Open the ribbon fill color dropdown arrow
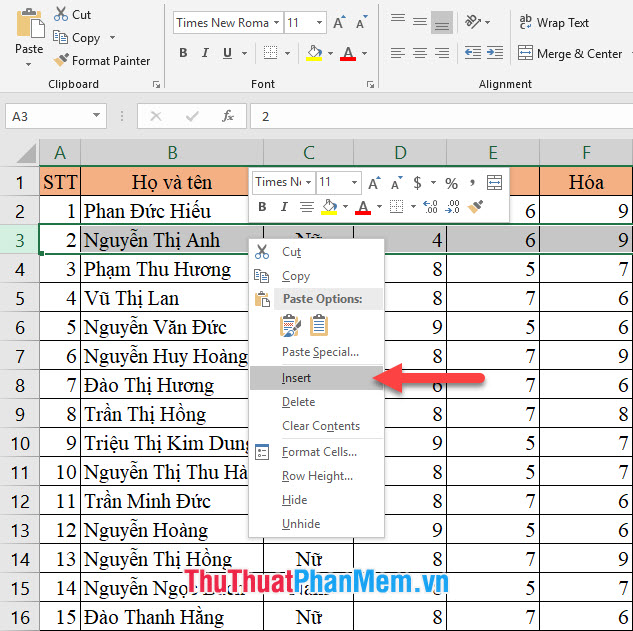633x631 pixels. coord(330,53)
